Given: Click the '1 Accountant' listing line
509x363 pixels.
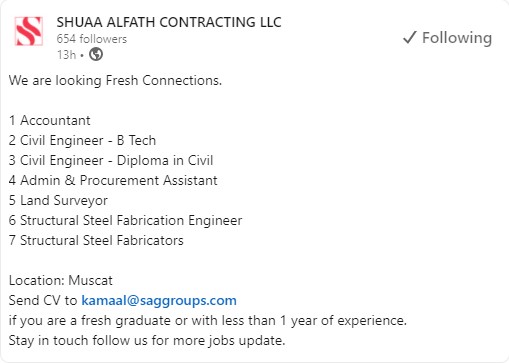Looking at the screenshot, I should coord(50,120).
